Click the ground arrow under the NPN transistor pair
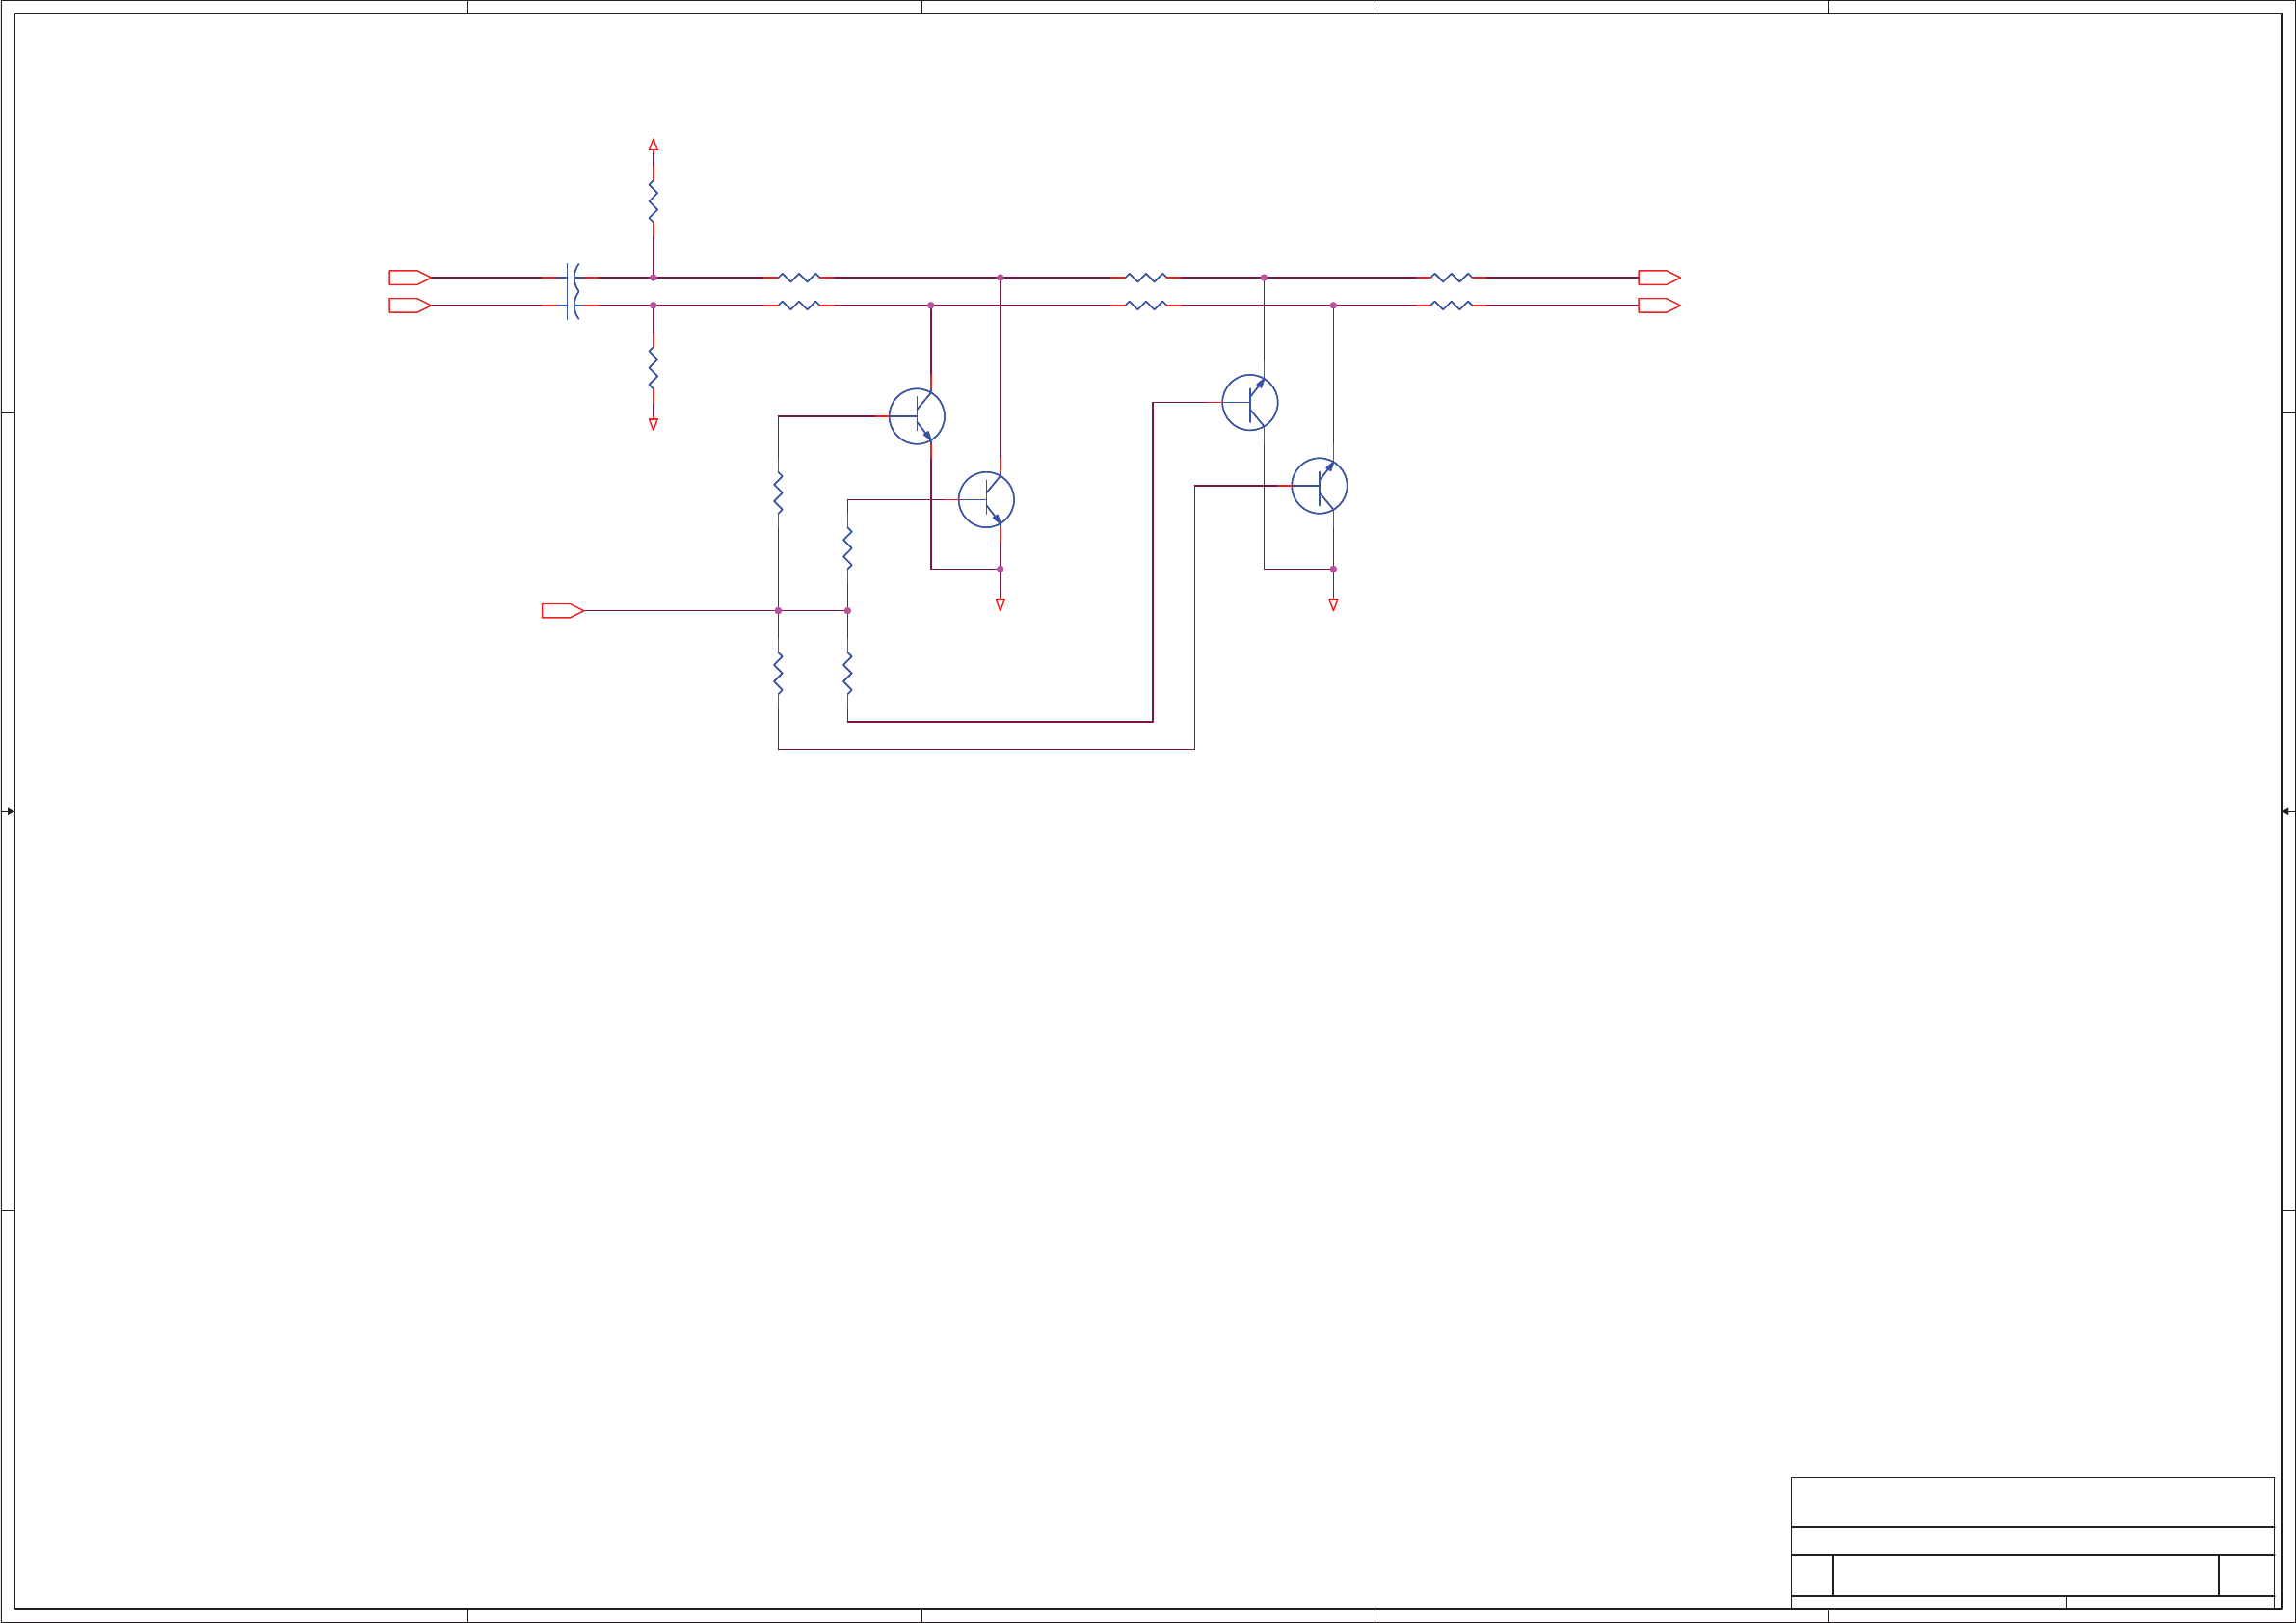The image size is (2296, 1623). (999, 604)
